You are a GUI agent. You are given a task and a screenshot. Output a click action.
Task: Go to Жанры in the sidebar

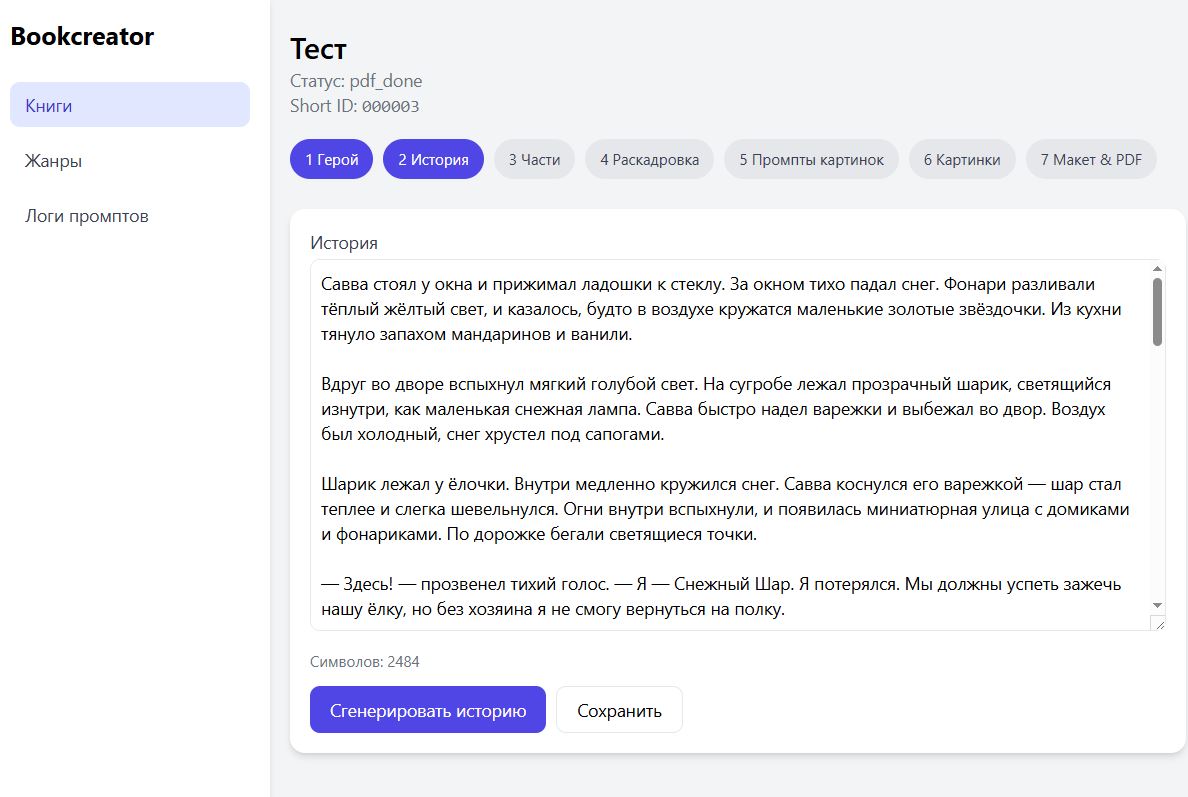click(x=54, y=161)
